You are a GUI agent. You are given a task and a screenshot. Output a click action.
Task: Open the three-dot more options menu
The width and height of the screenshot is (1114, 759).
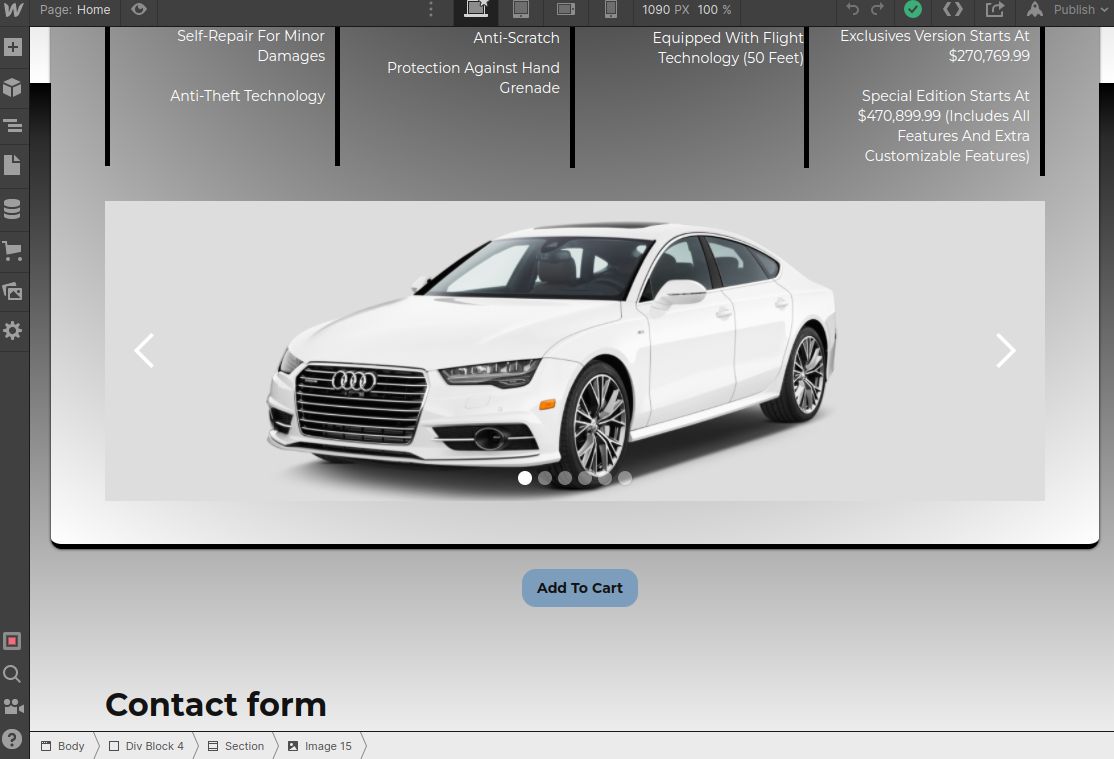click(431, 9)
